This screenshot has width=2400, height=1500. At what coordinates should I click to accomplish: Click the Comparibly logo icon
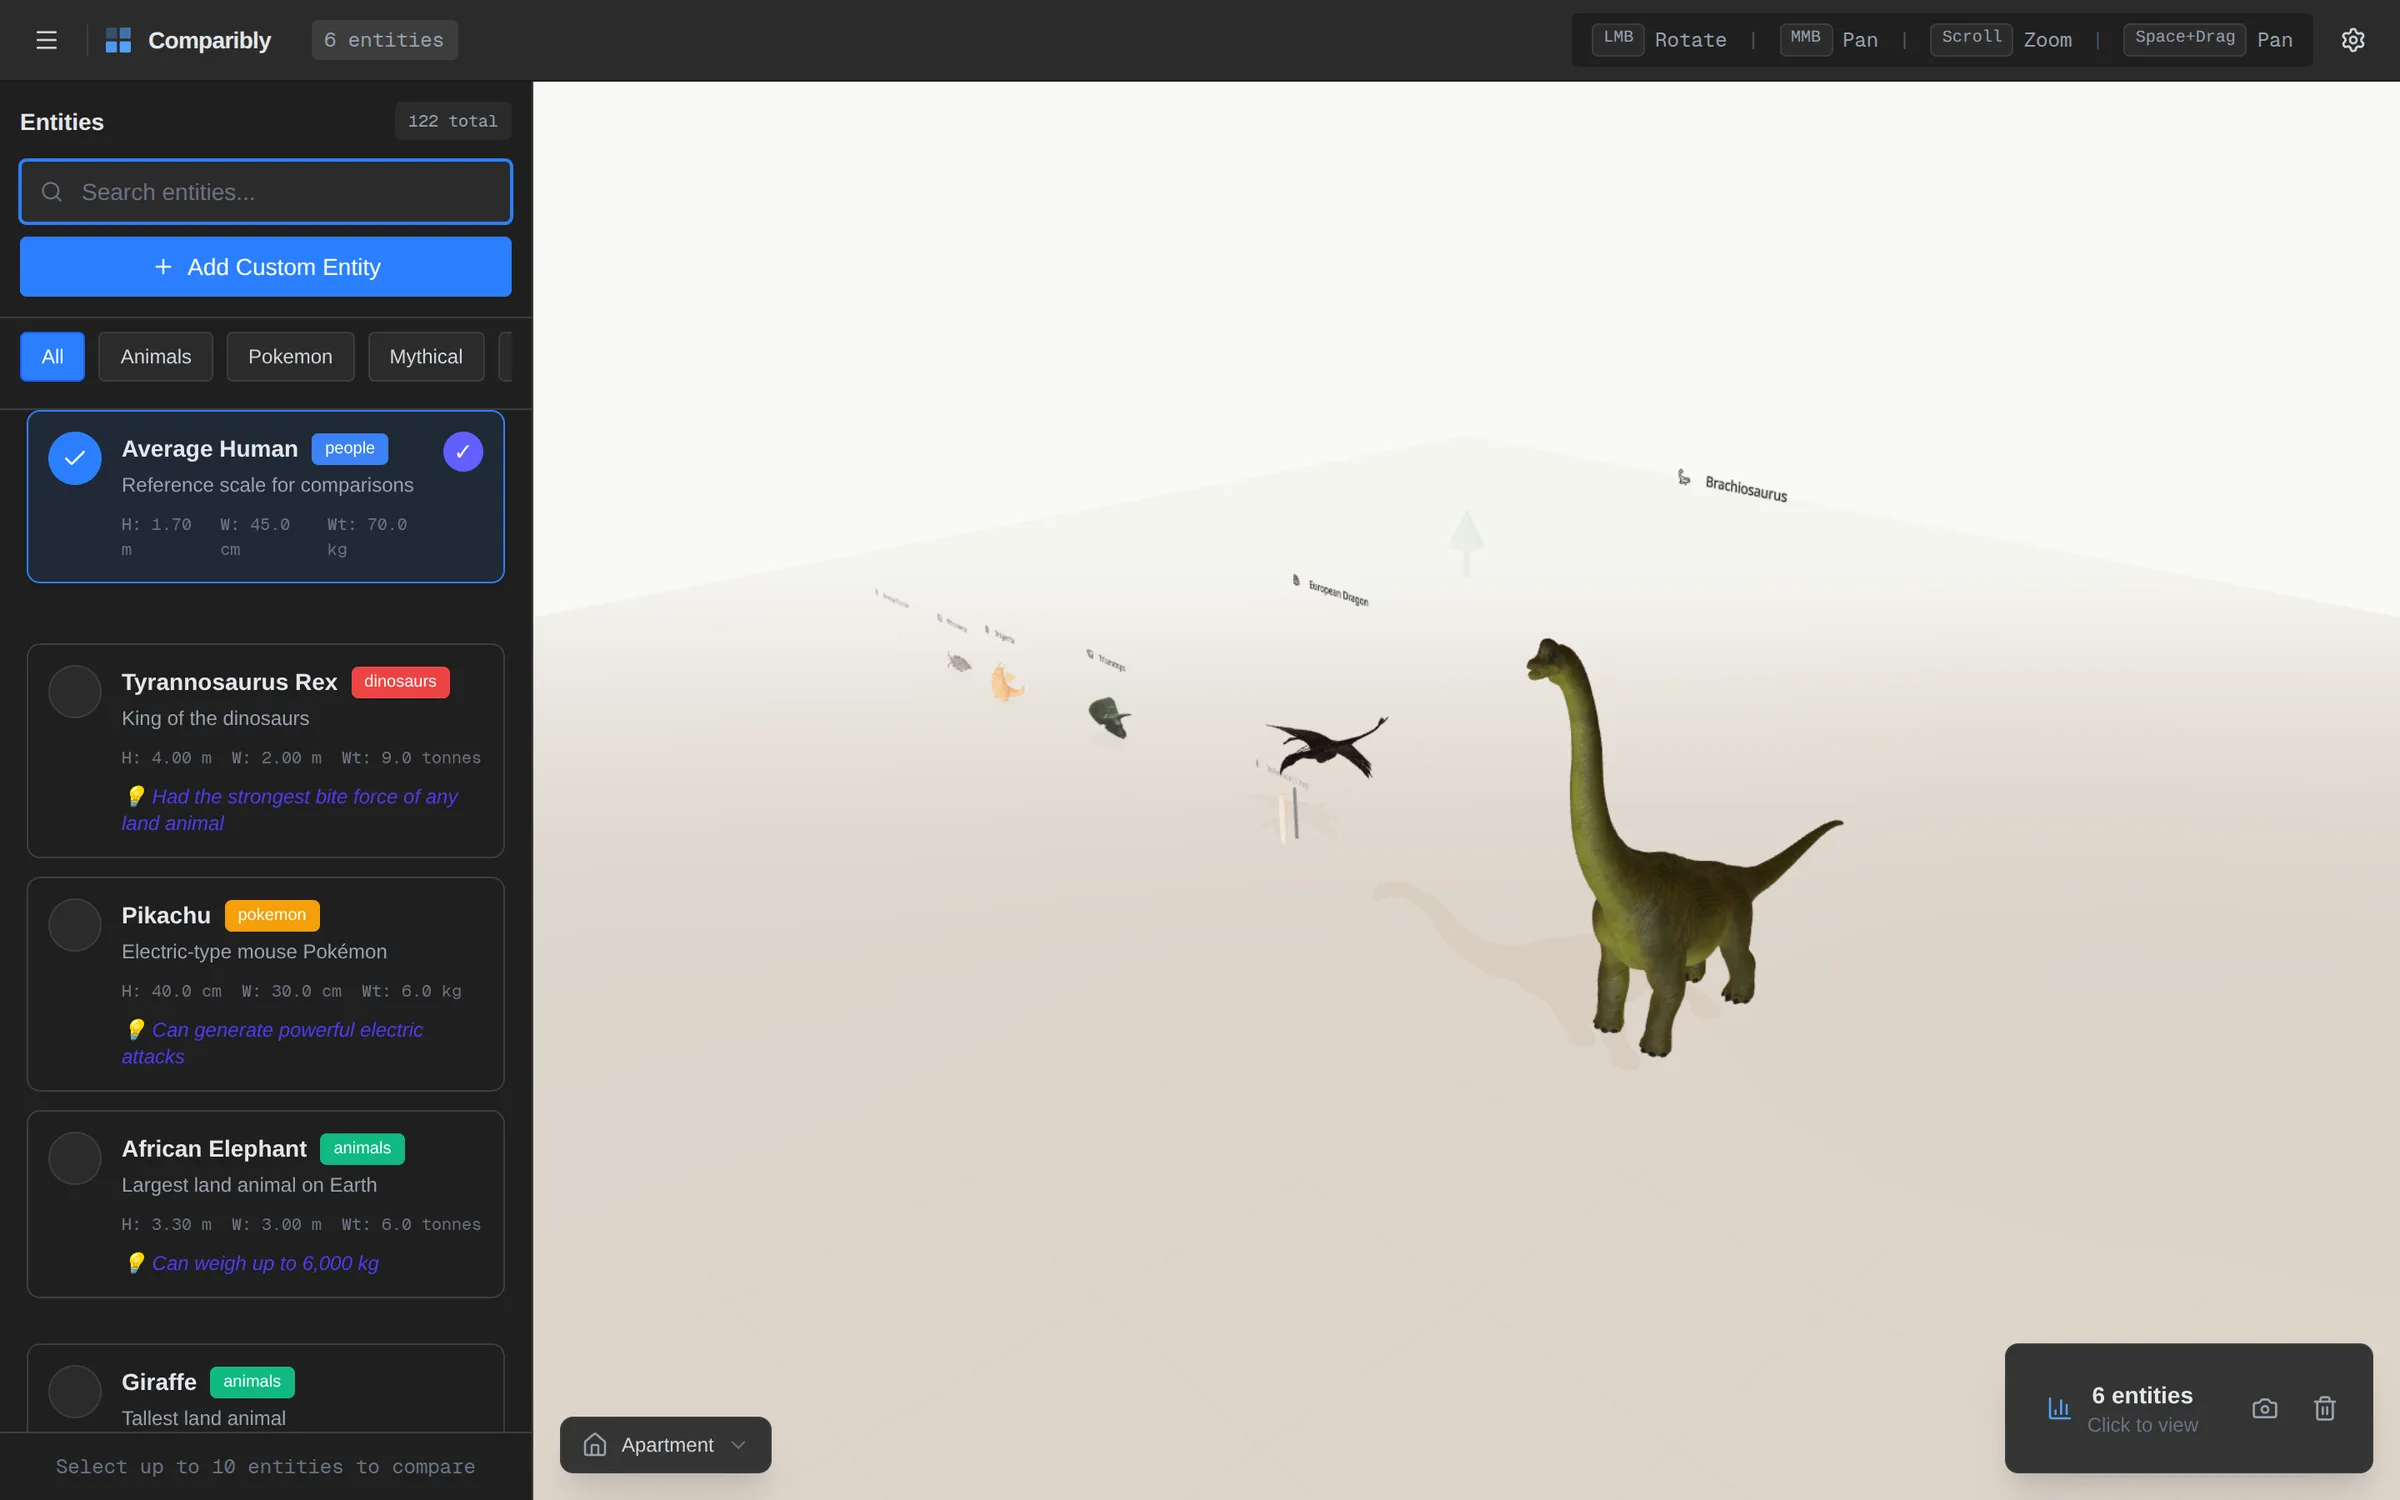[118, 40]
